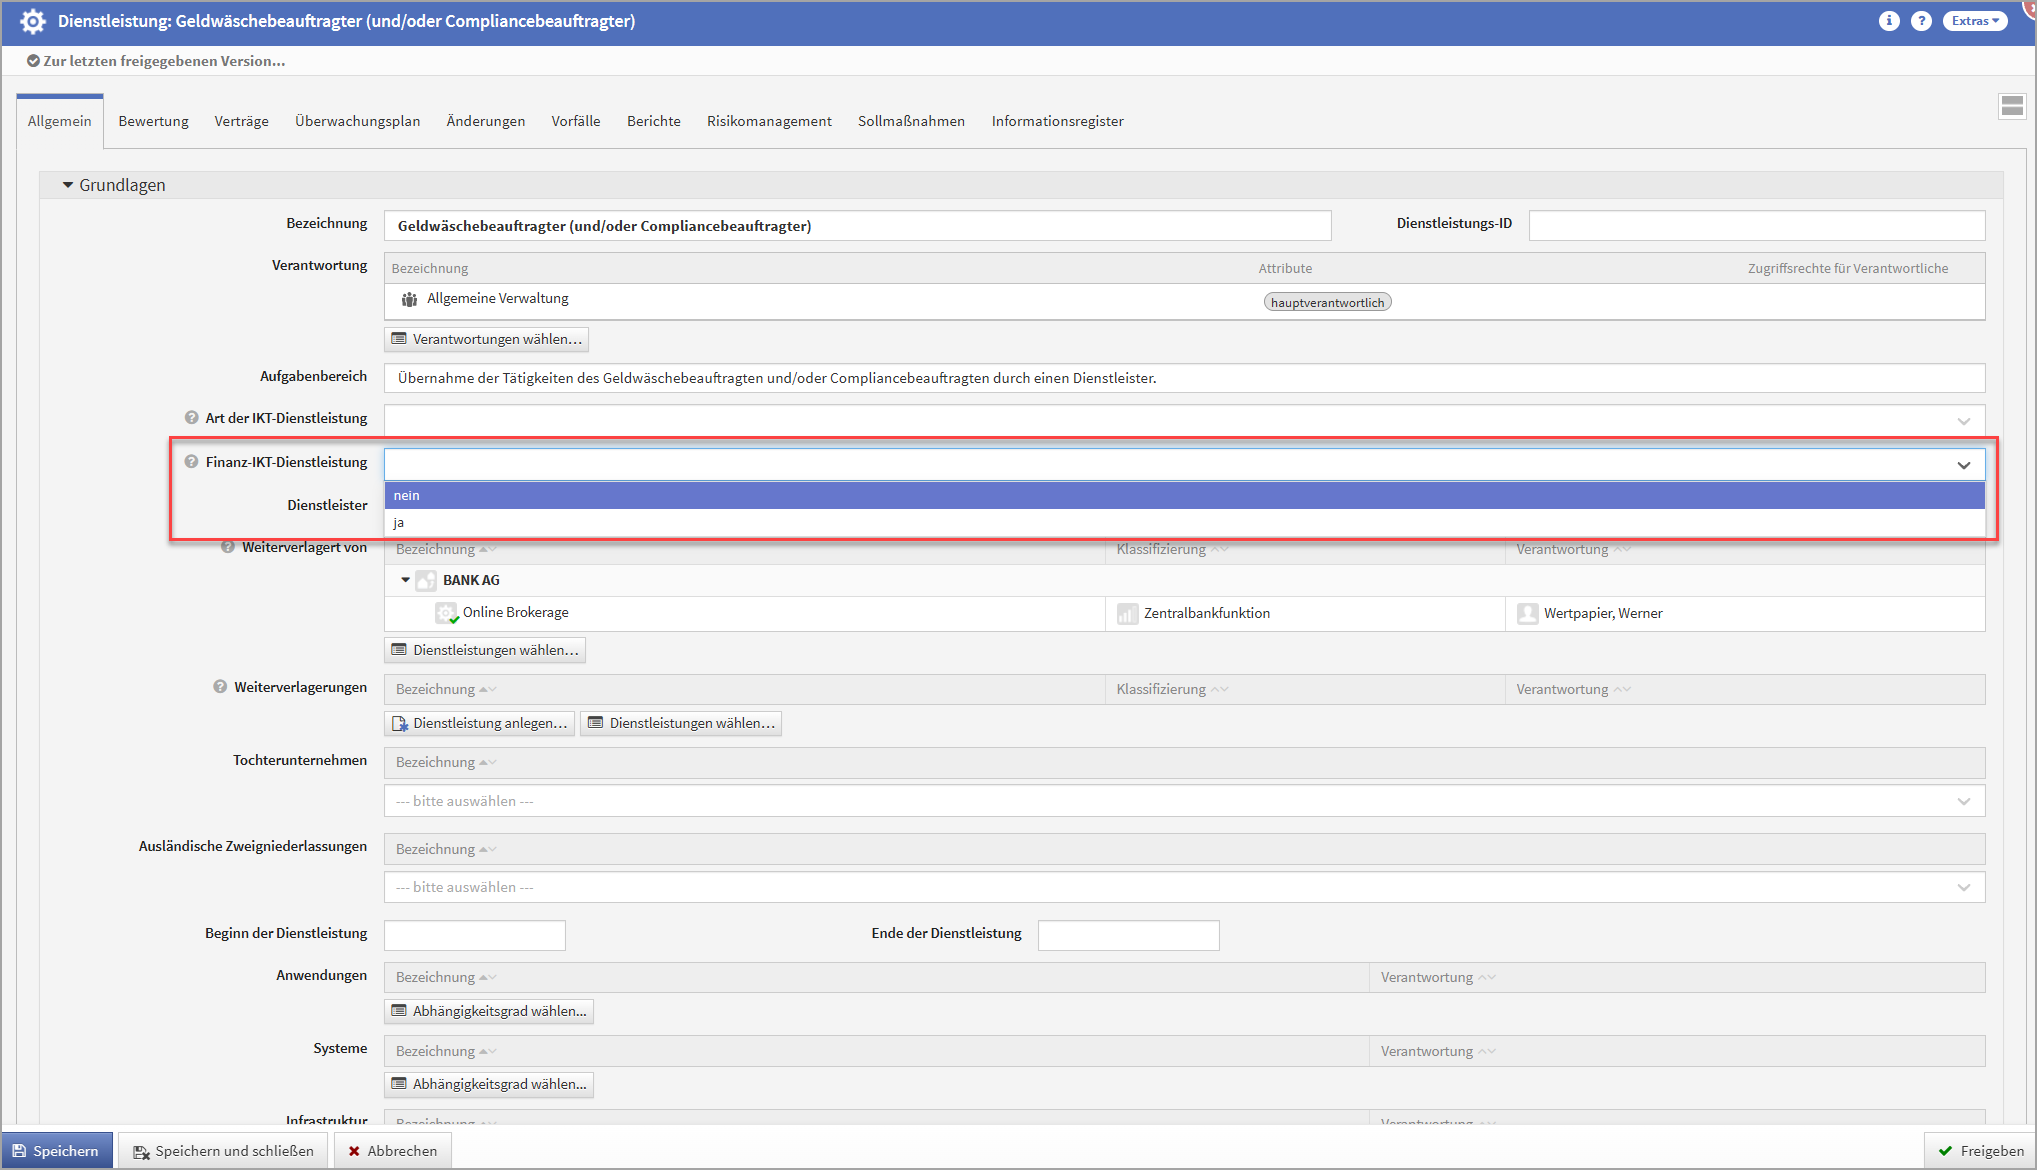Click Verantwortungen wählen button

coord(486,339)
